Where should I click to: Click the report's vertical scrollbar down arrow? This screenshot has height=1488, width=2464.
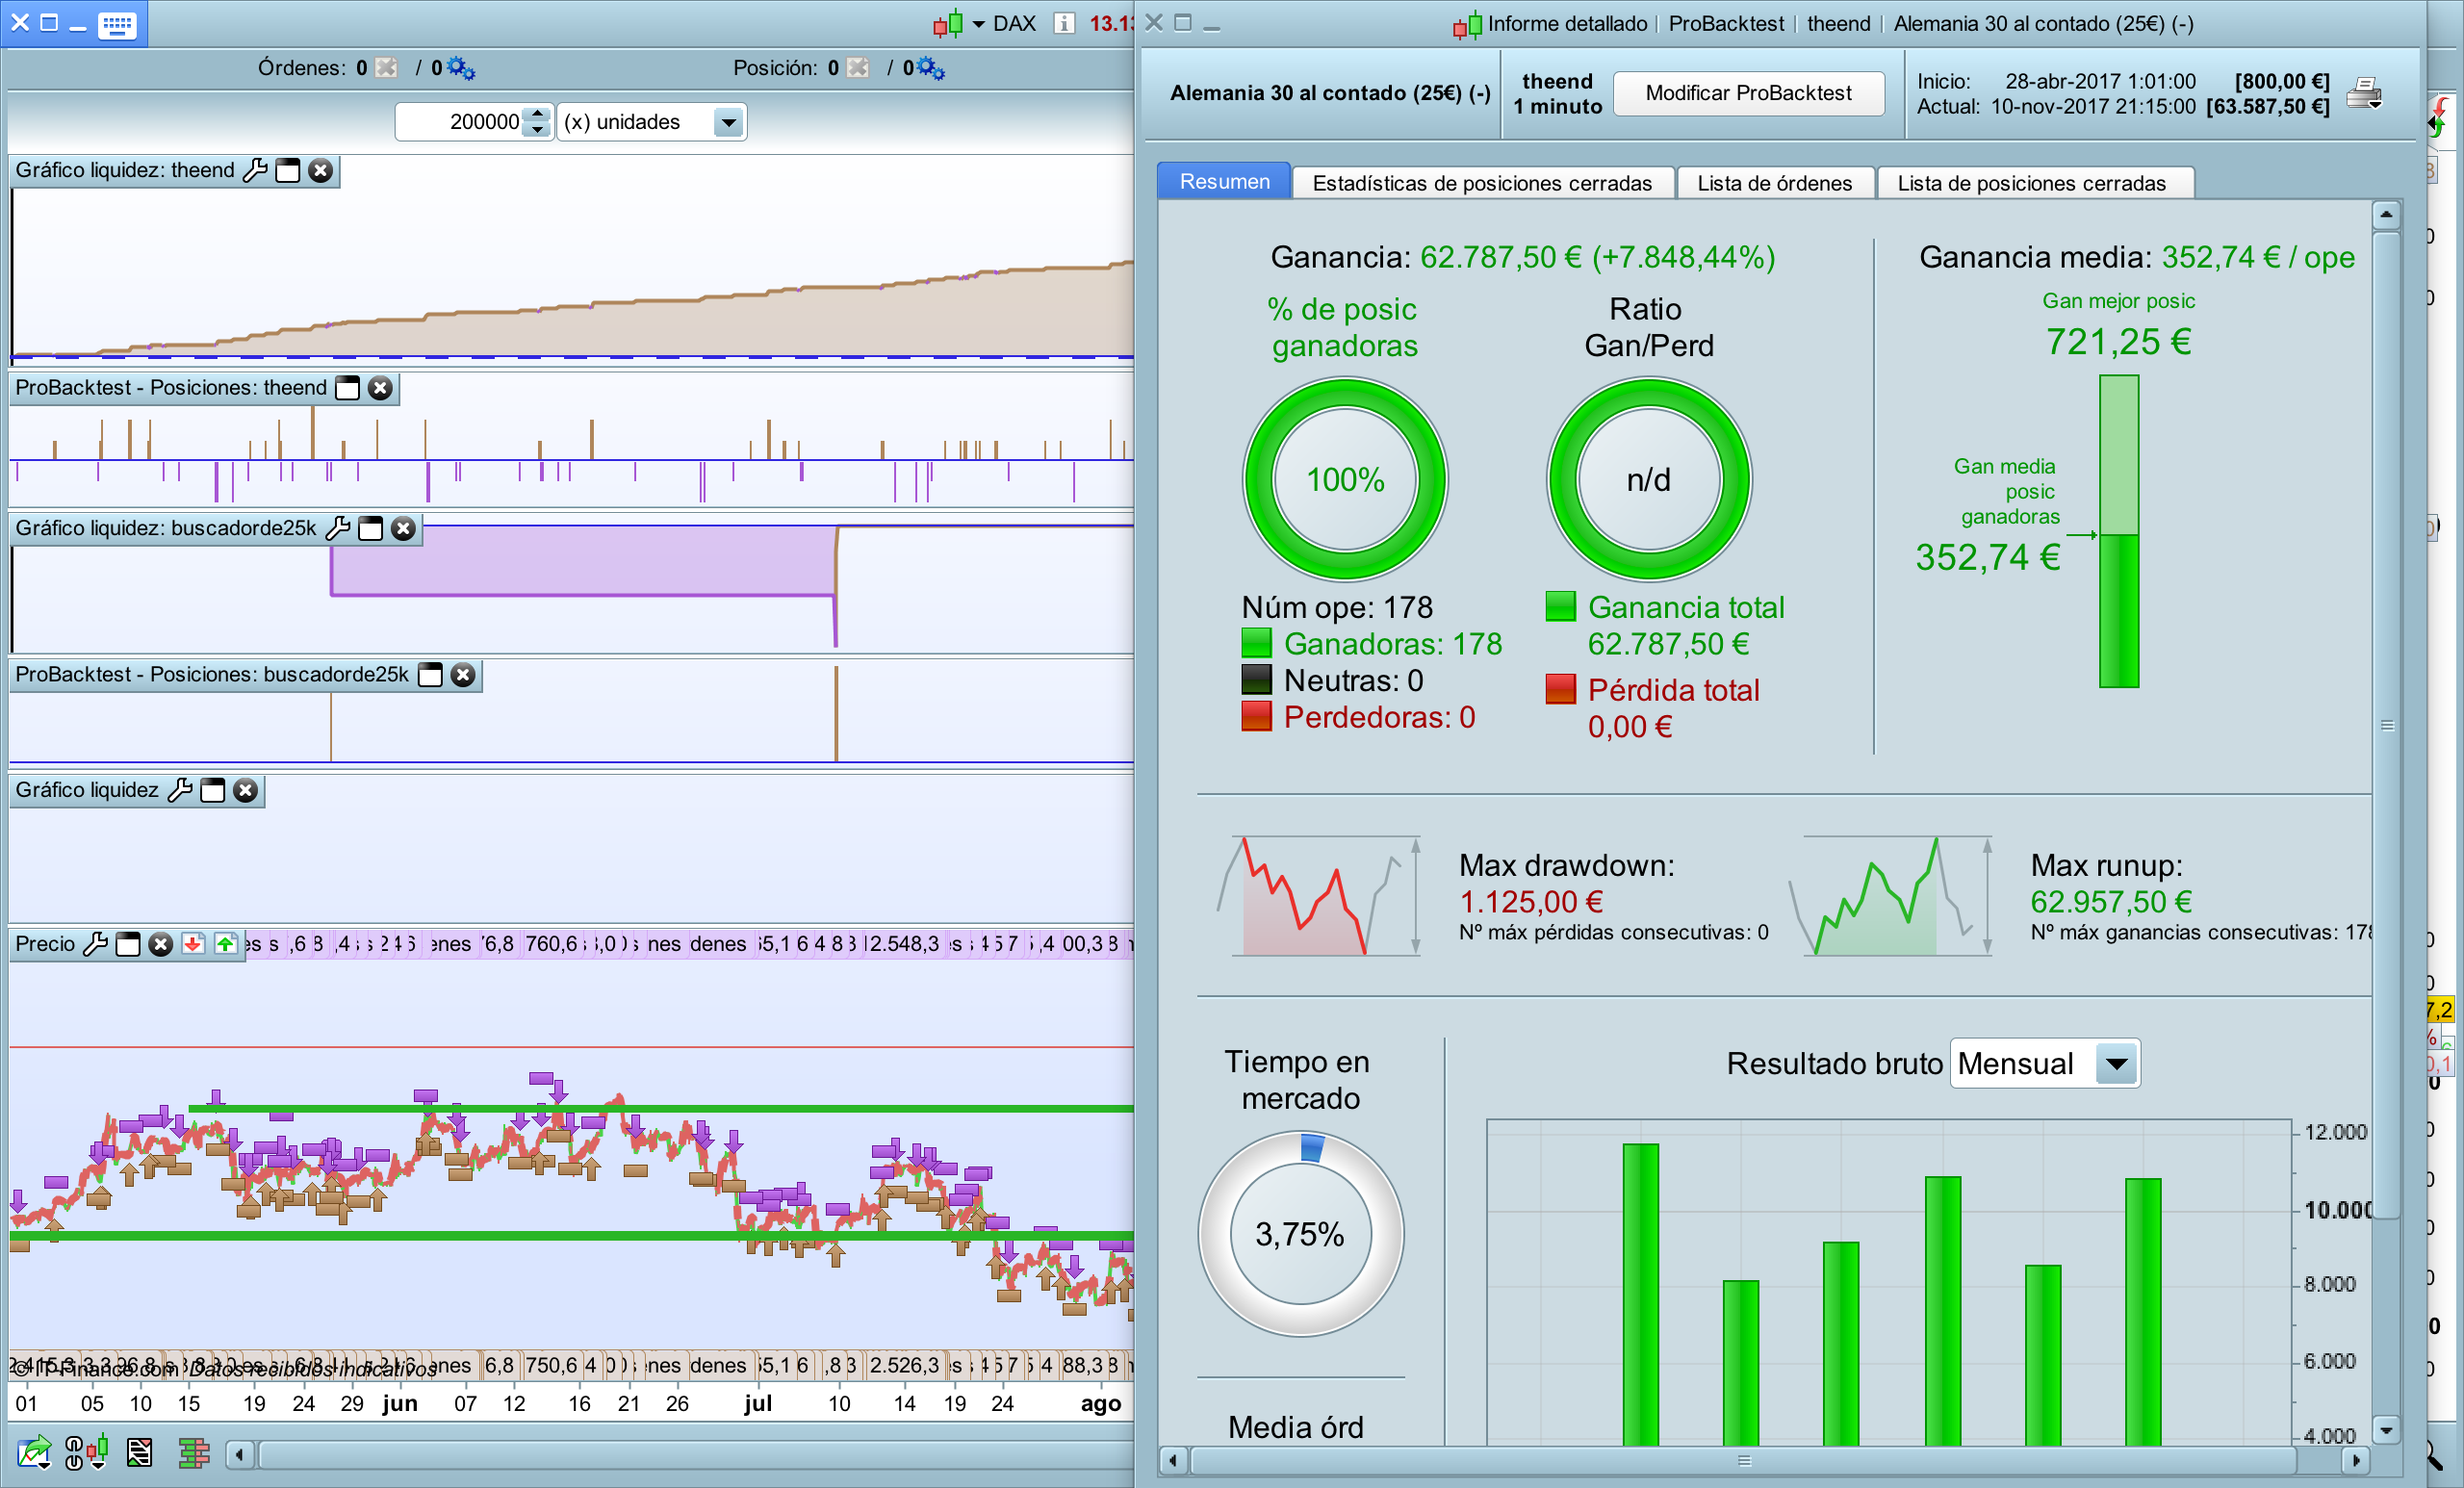click(2386, 1430)
